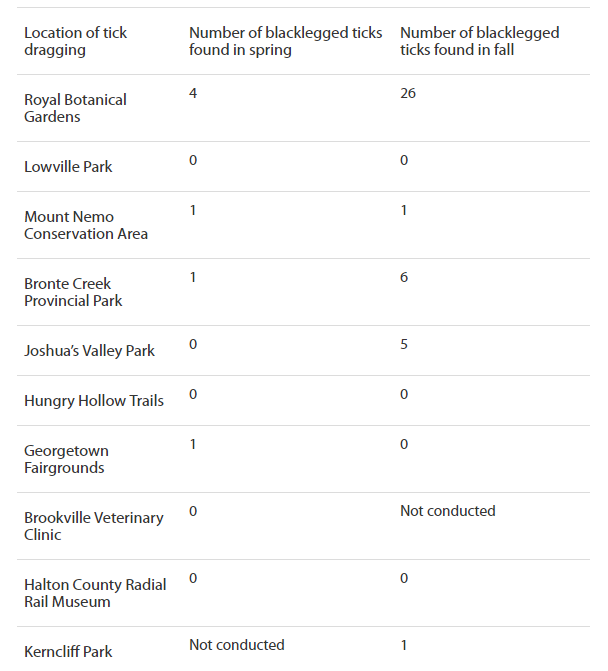Select the Lowville Park location cell
Viewport: 608px width, 671px height.
tap(68, 167)
